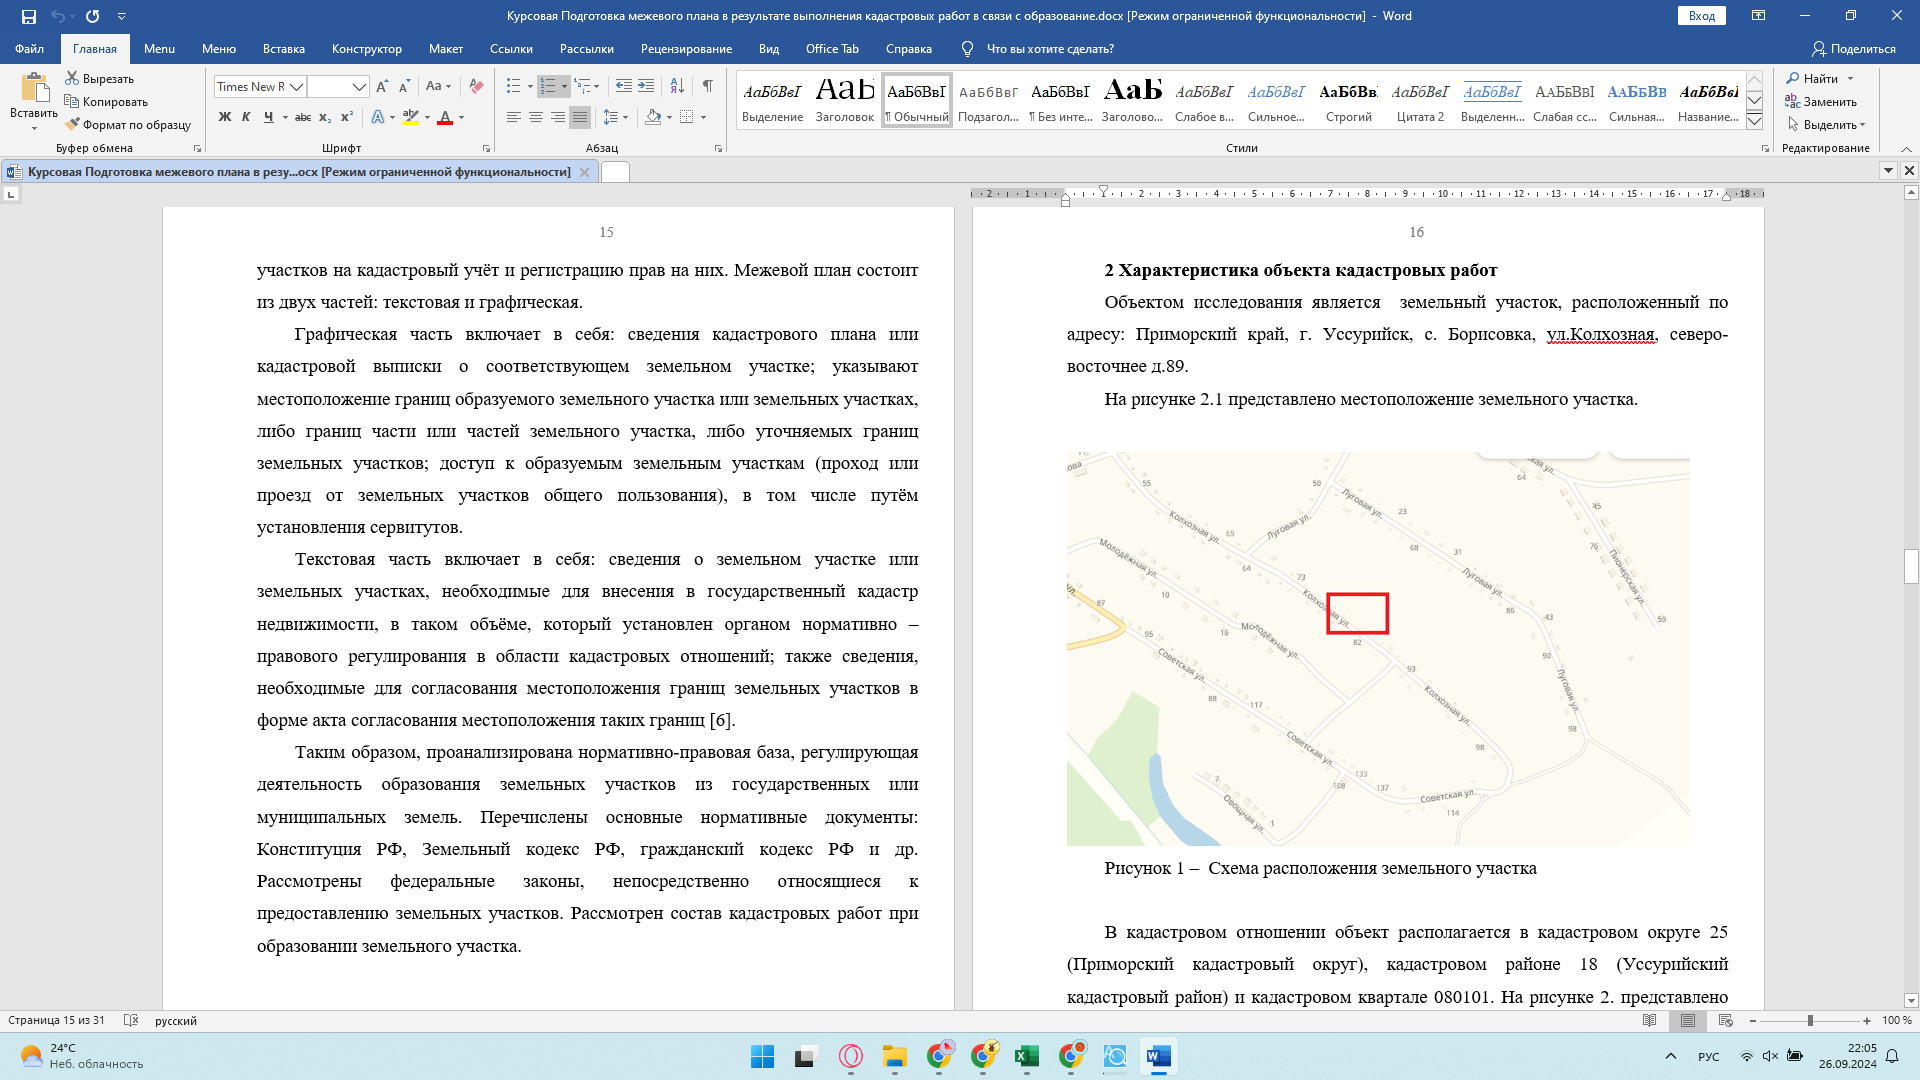Click the Cut scissors icon

pos(72,78)
